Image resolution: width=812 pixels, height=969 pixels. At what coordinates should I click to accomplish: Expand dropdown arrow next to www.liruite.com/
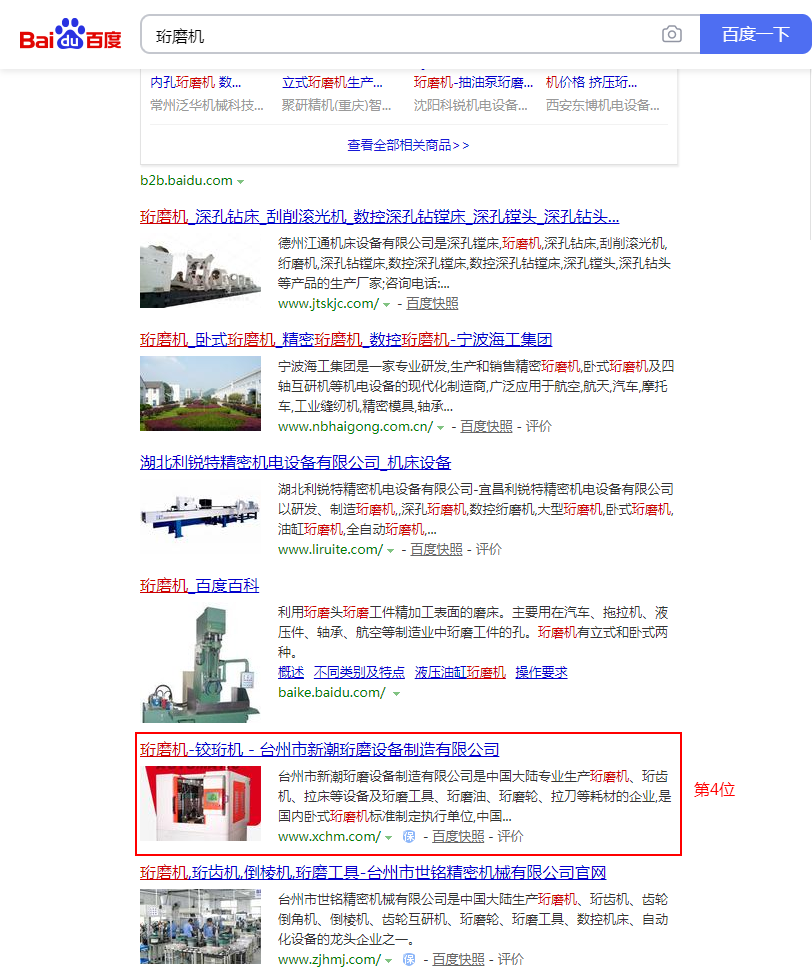click(391, 551)
